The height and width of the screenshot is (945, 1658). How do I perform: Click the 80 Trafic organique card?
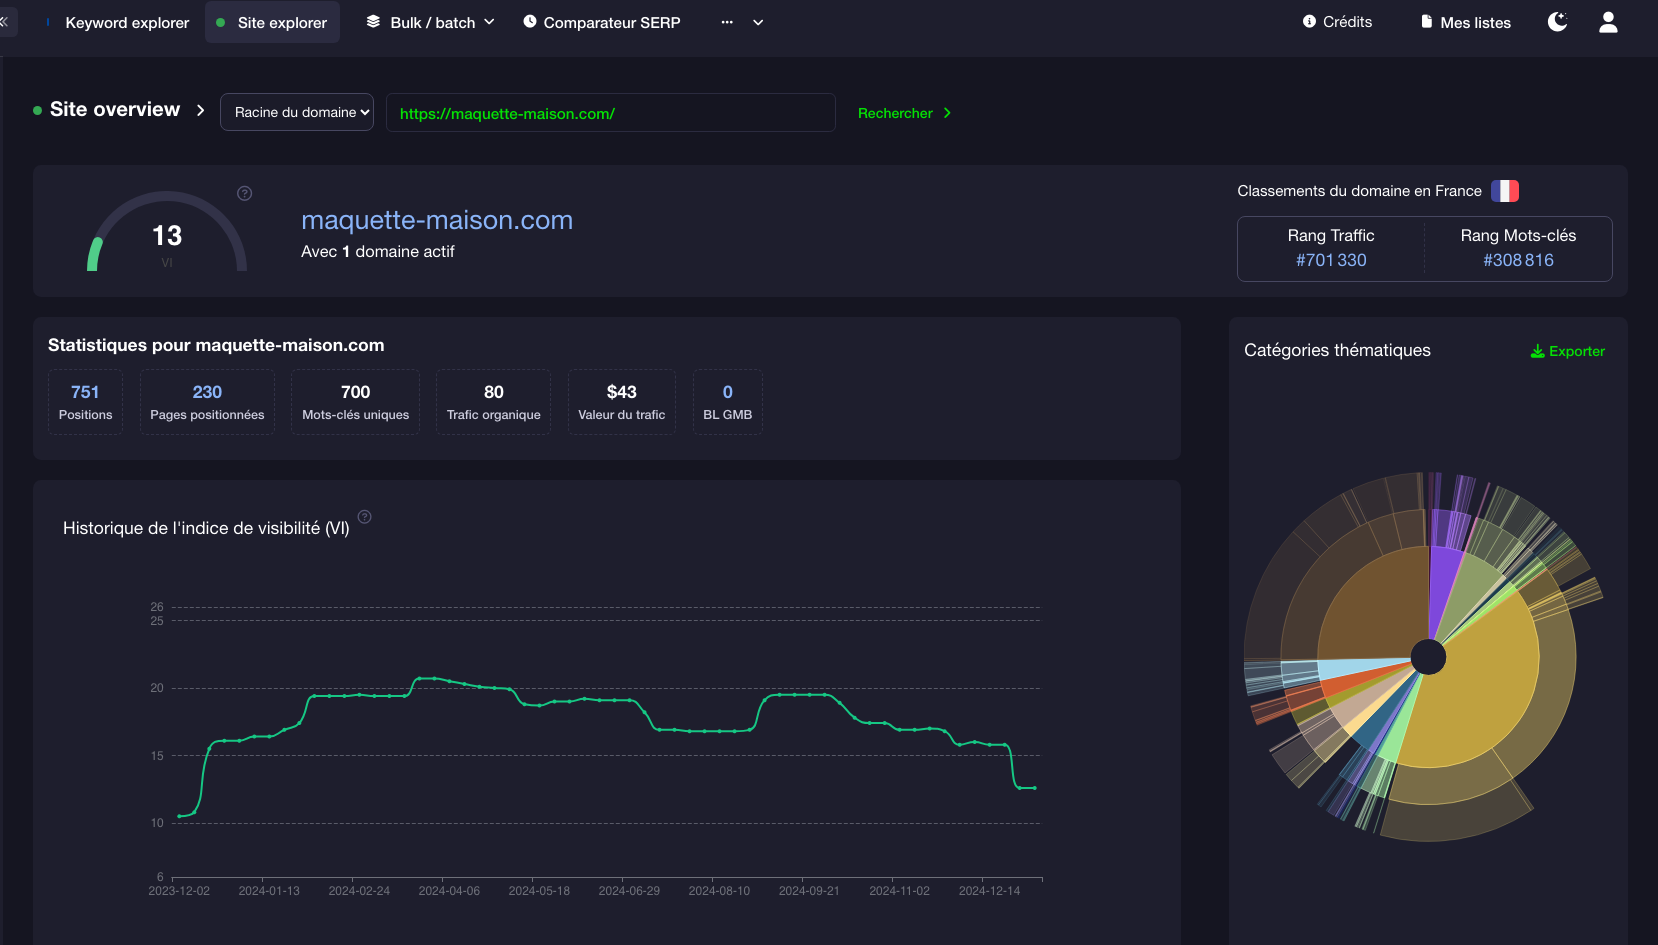(494, 402)
